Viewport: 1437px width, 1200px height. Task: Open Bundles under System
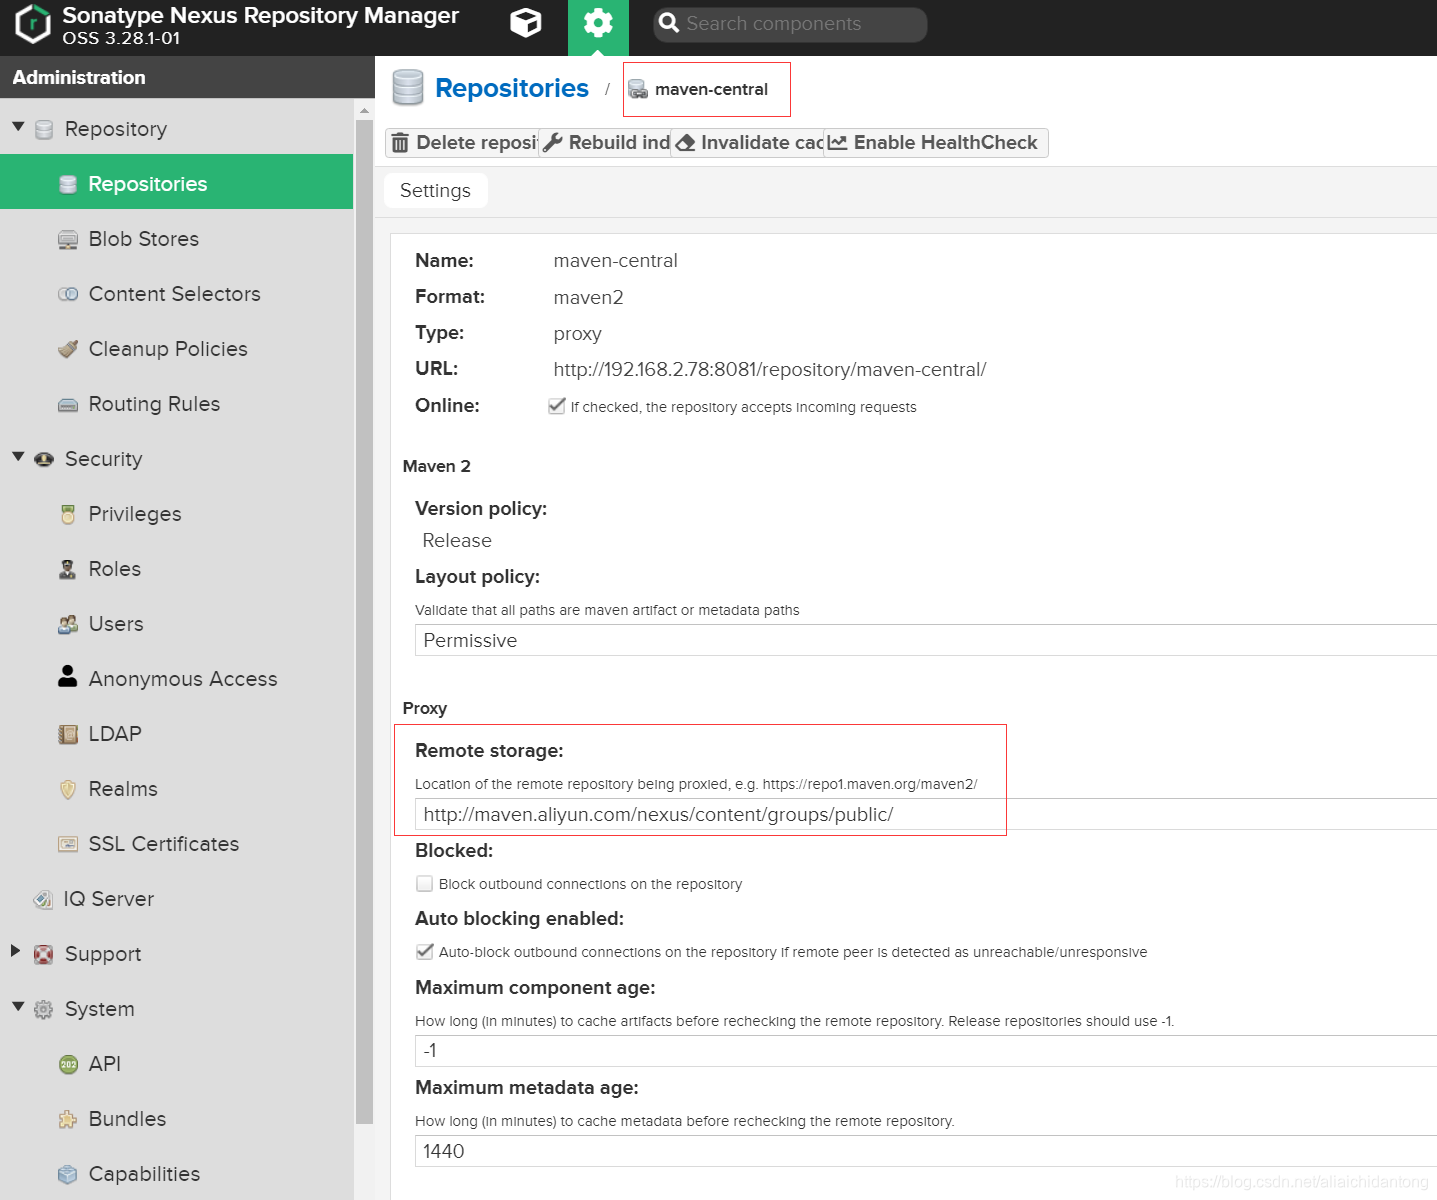[x=176, y=1119]
